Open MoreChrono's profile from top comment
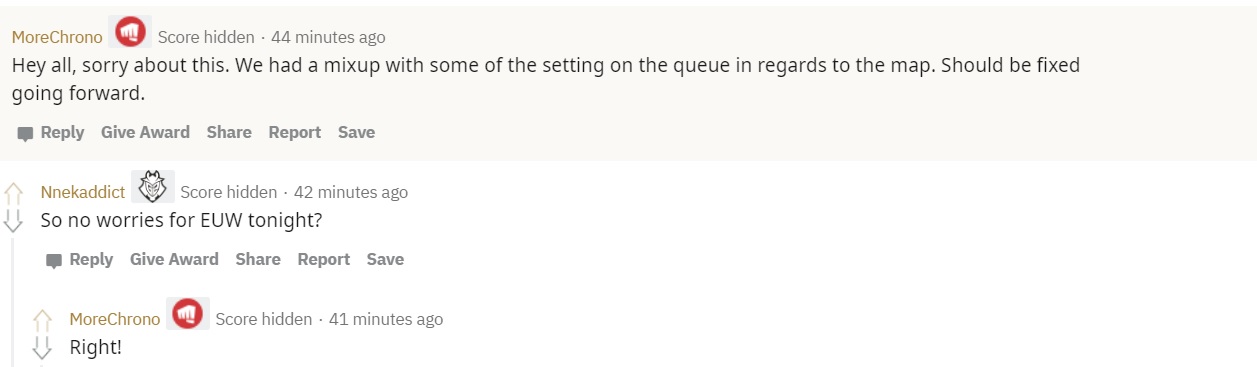The image size is (1257, 367). 57,37
